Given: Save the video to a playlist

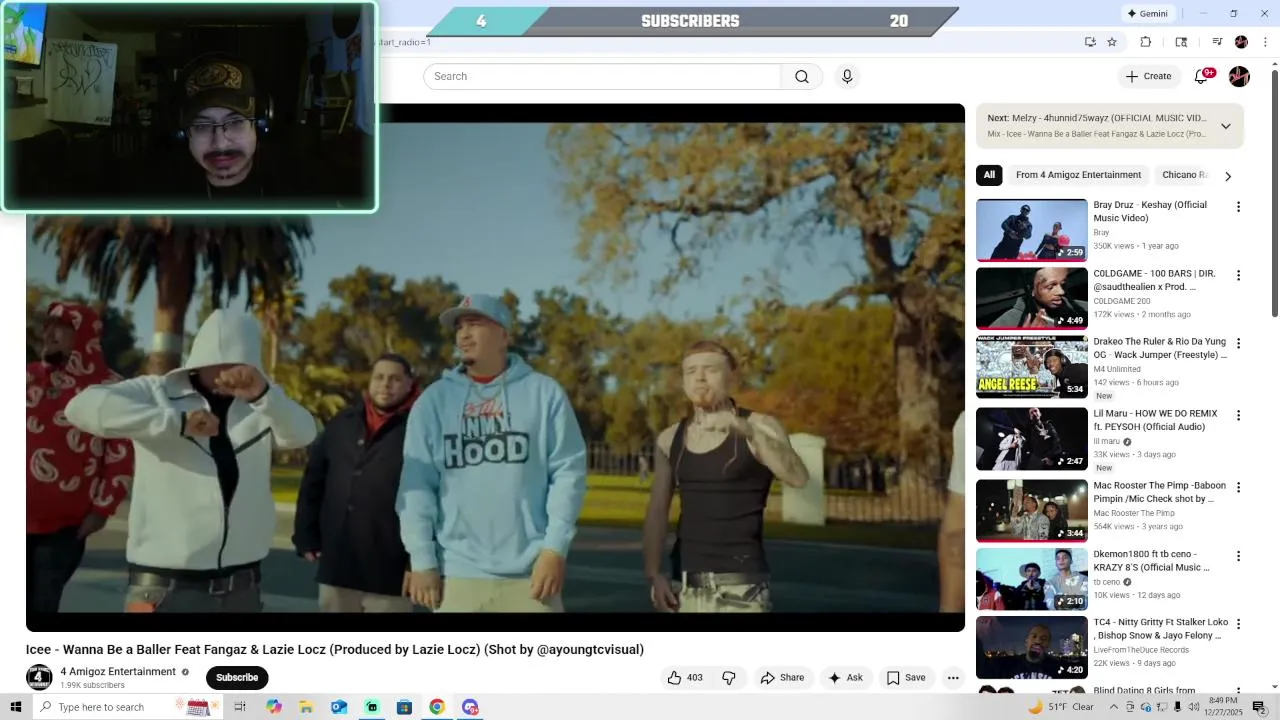Looking at the screenshot, I should (905, 678).
